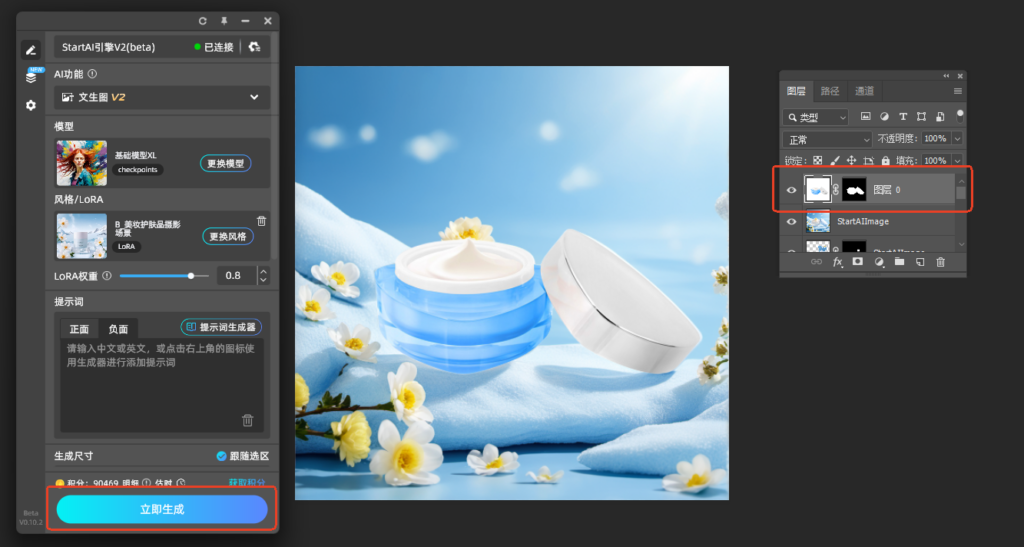Select the 图层 0 layer image thumbnail
Viewport: 1024px width, 547px height.
click(818, 190)
